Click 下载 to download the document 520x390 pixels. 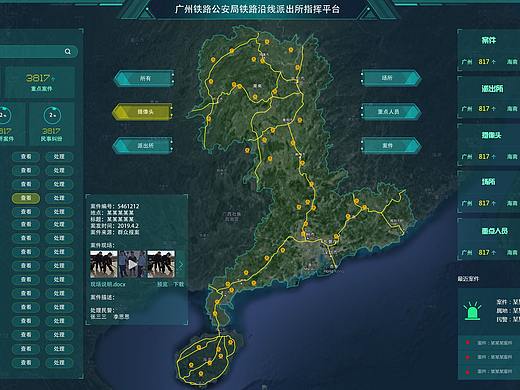(x=178, y=284)
